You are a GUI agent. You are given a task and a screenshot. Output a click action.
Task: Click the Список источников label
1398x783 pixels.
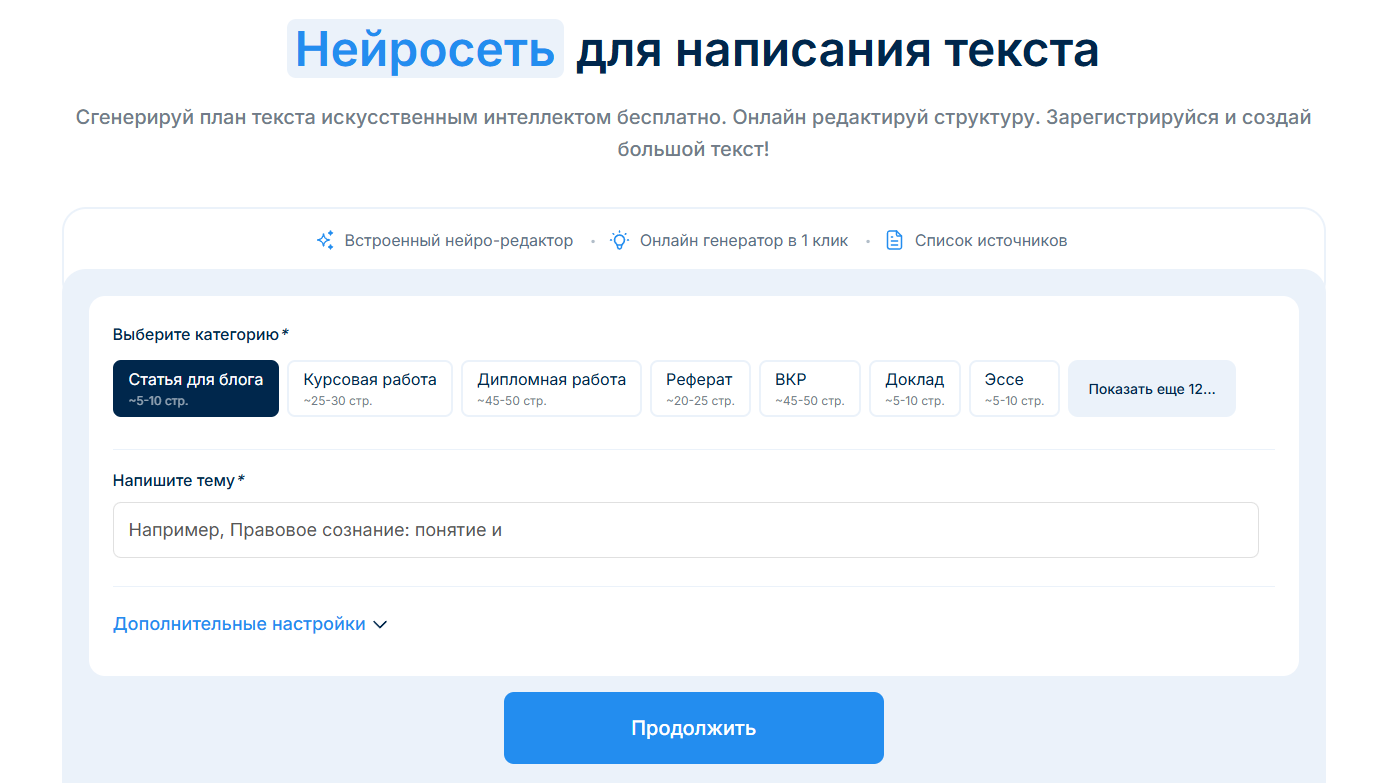click(x=990, y=240)
